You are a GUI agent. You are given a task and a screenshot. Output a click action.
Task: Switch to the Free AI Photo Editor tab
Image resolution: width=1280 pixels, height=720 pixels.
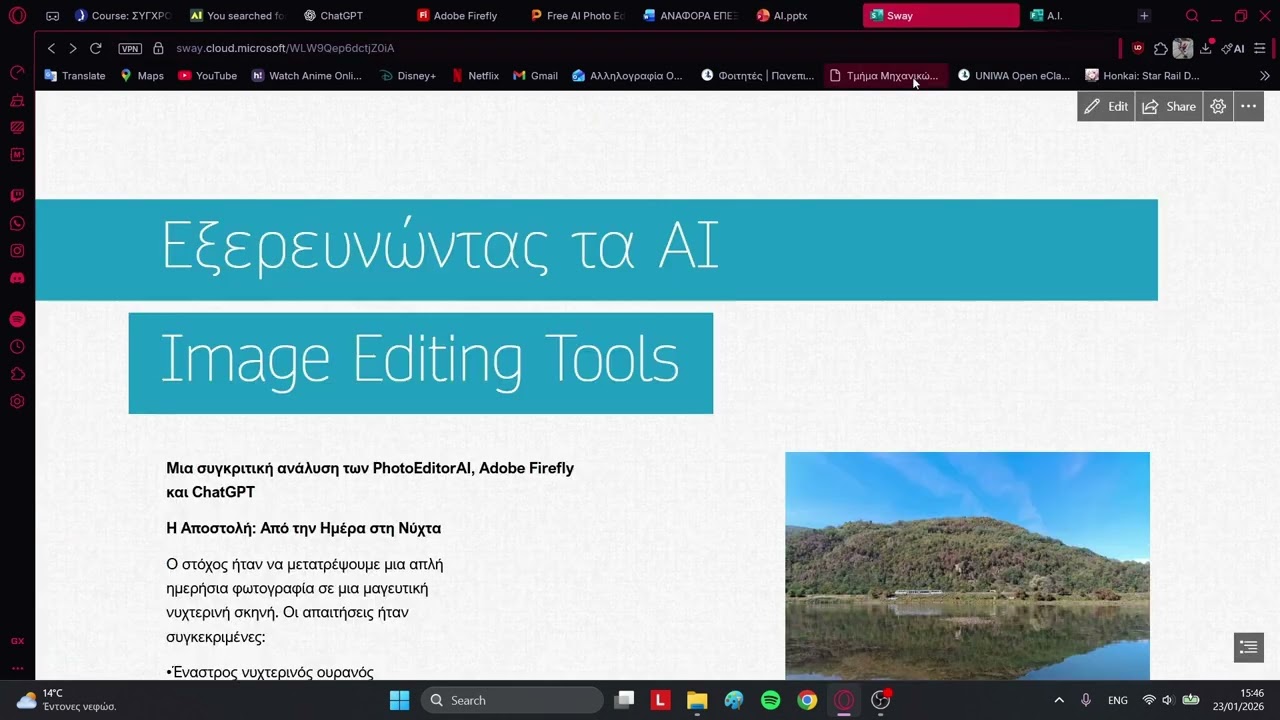coord(579,16)
